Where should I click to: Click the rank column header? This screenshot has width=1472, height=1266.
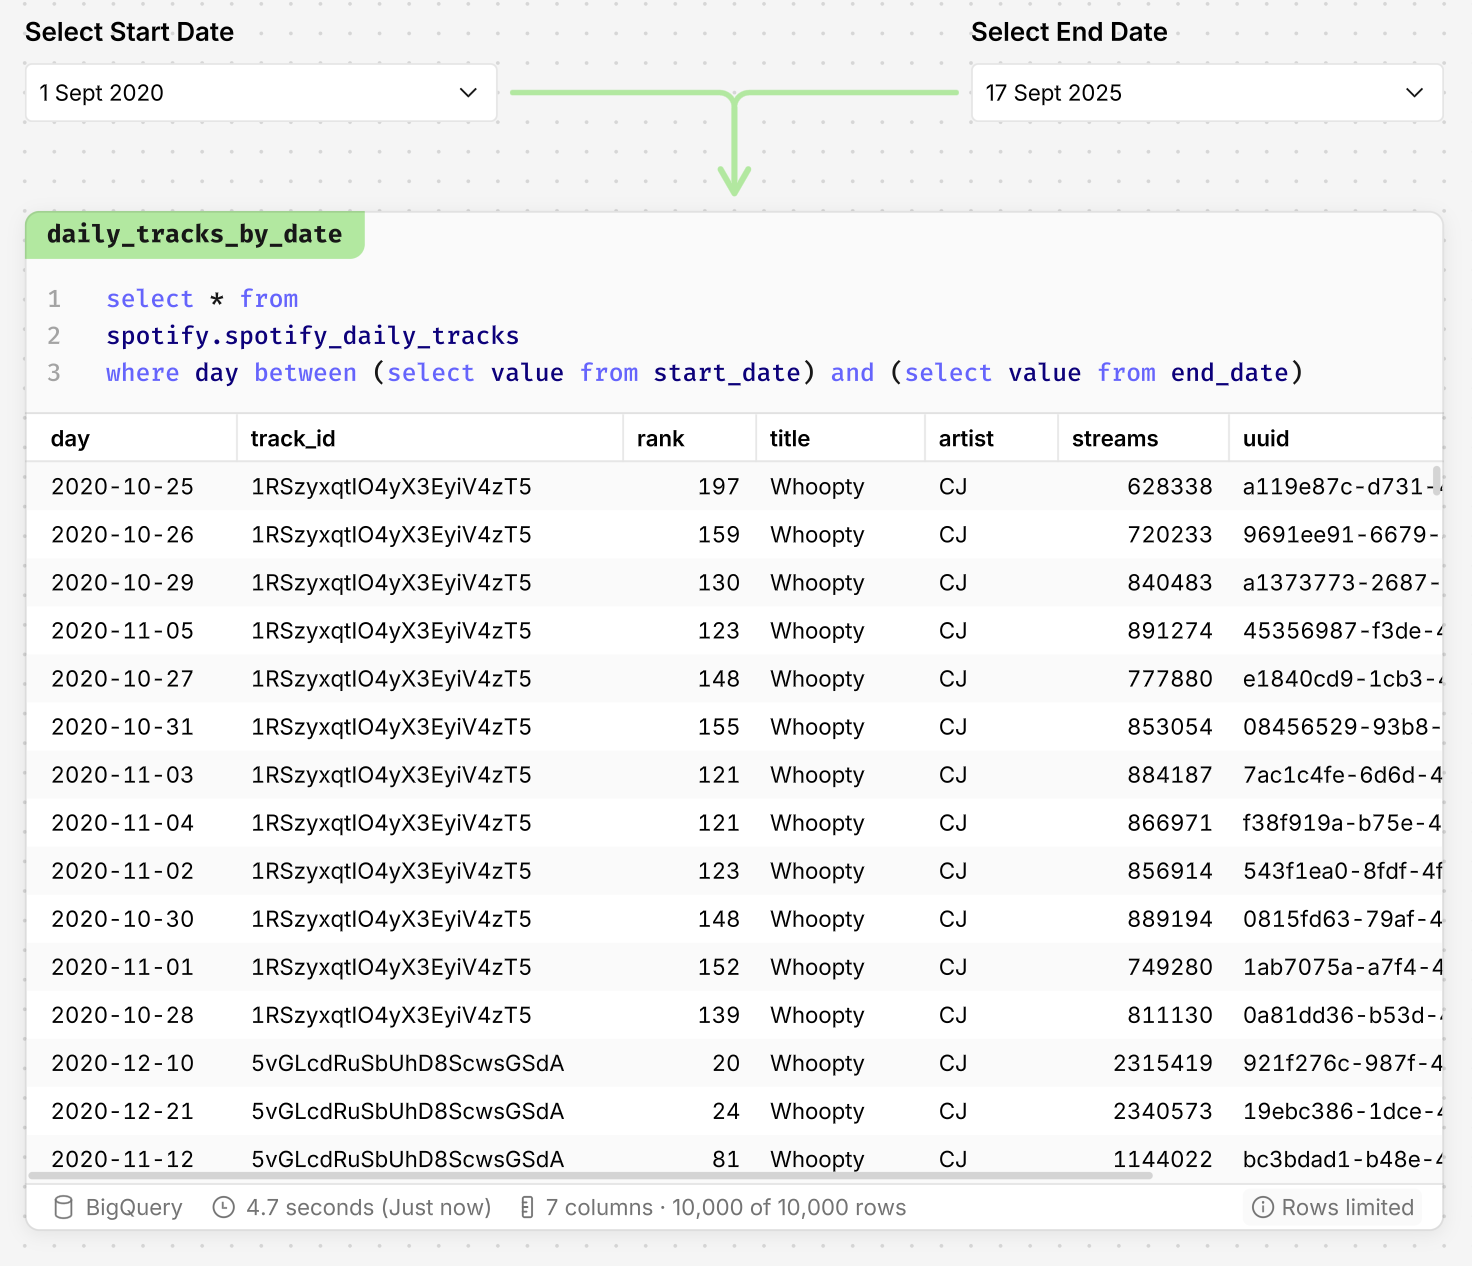click(x=660, y=439)
